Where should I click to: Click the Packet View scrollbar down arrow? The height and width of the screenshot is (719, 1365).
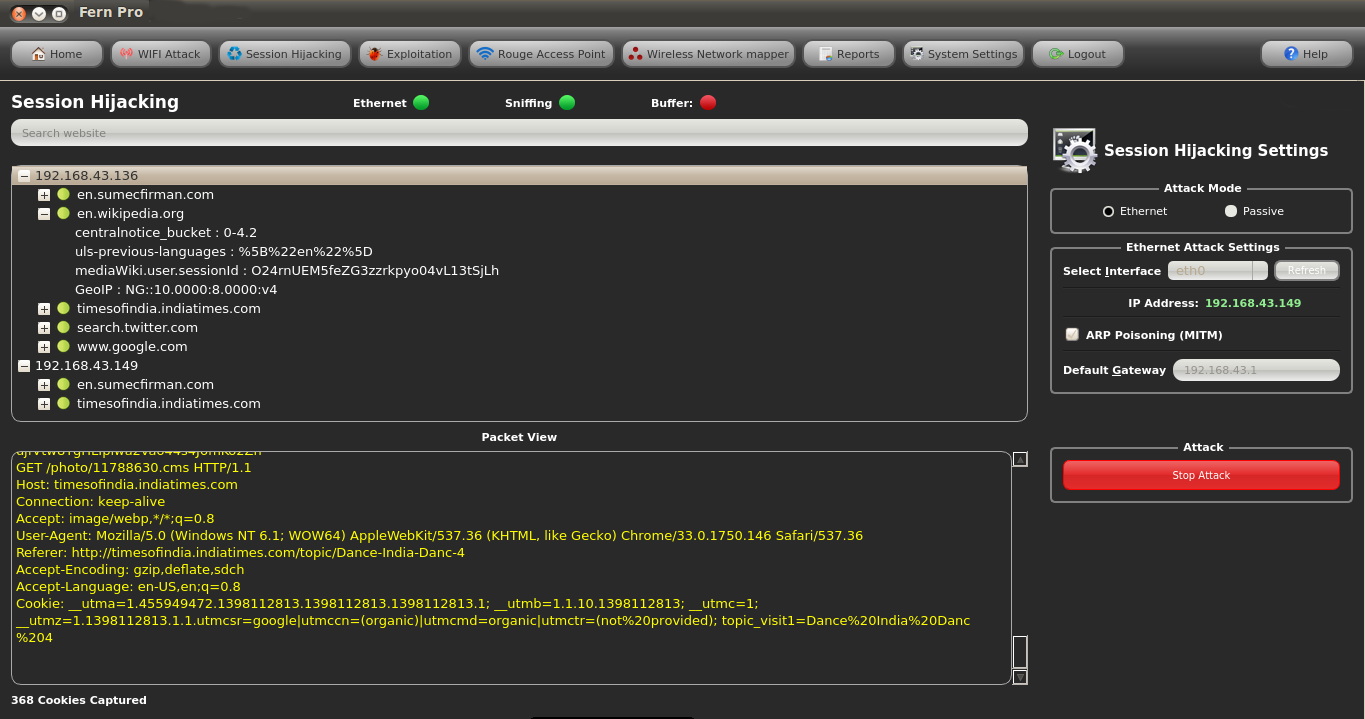(1020, 677)
